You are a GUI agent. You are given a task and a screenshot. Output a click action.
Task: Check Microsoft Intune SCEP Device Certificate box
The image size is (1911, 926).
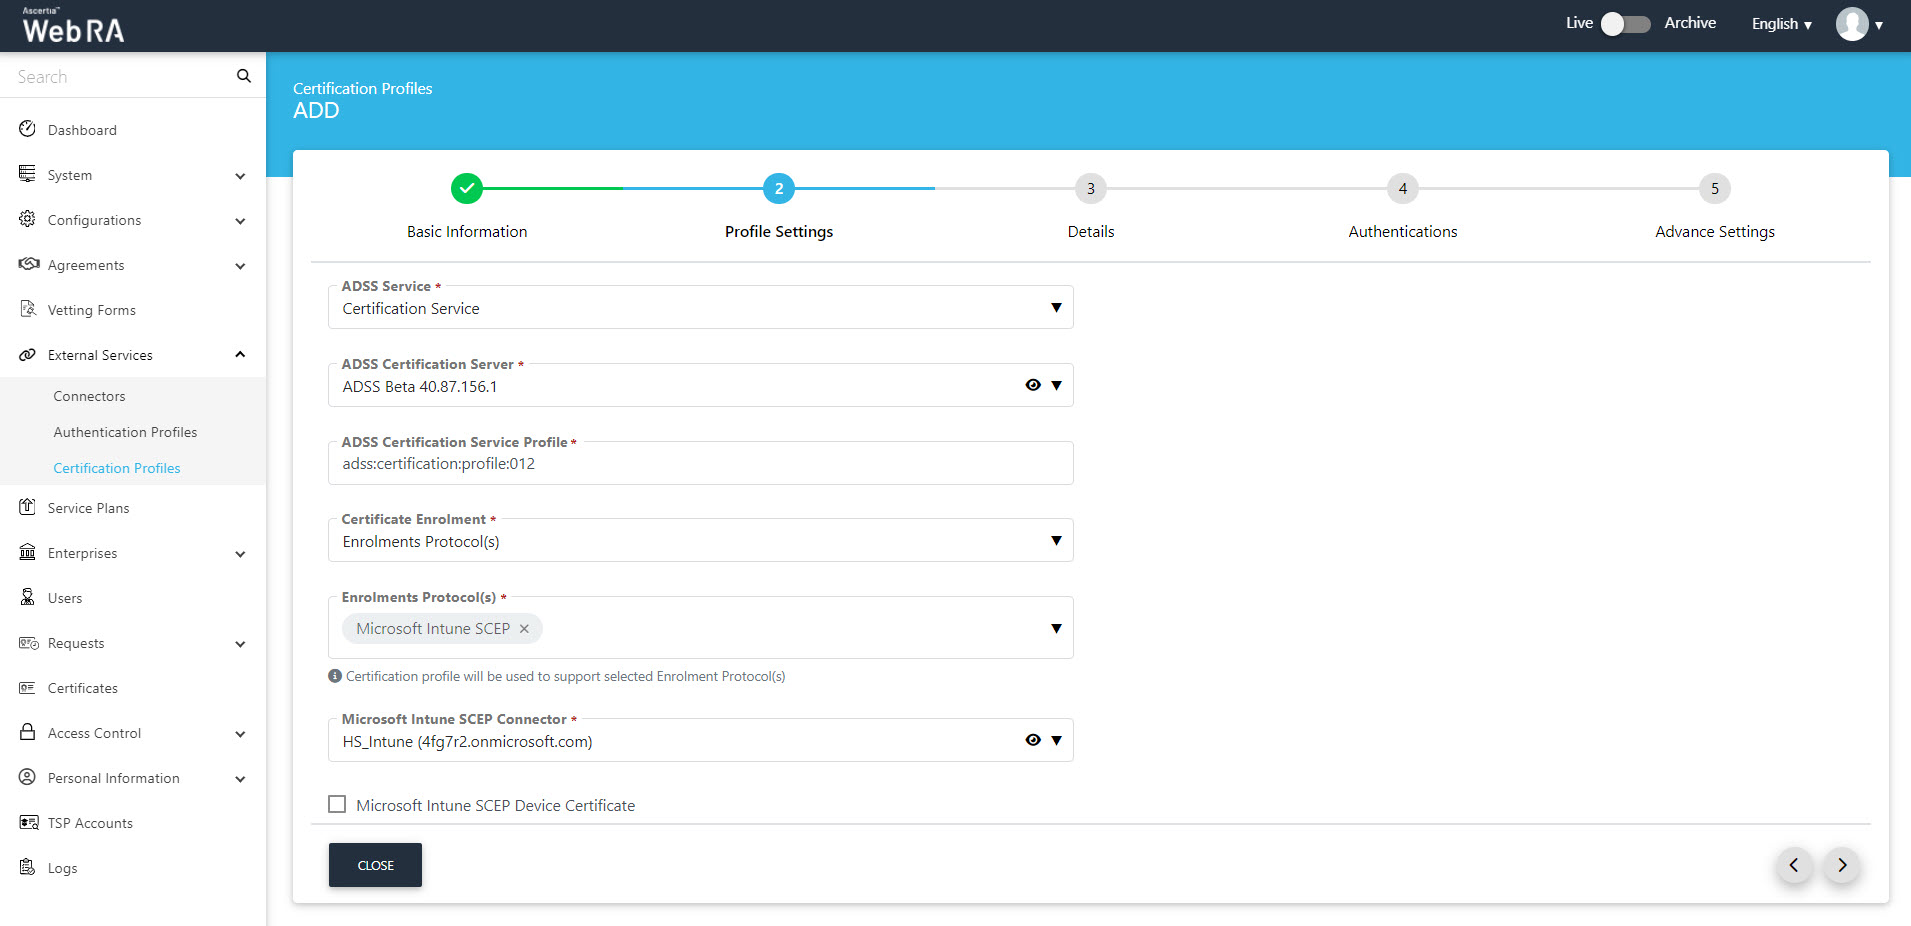(x=337, y=804)
